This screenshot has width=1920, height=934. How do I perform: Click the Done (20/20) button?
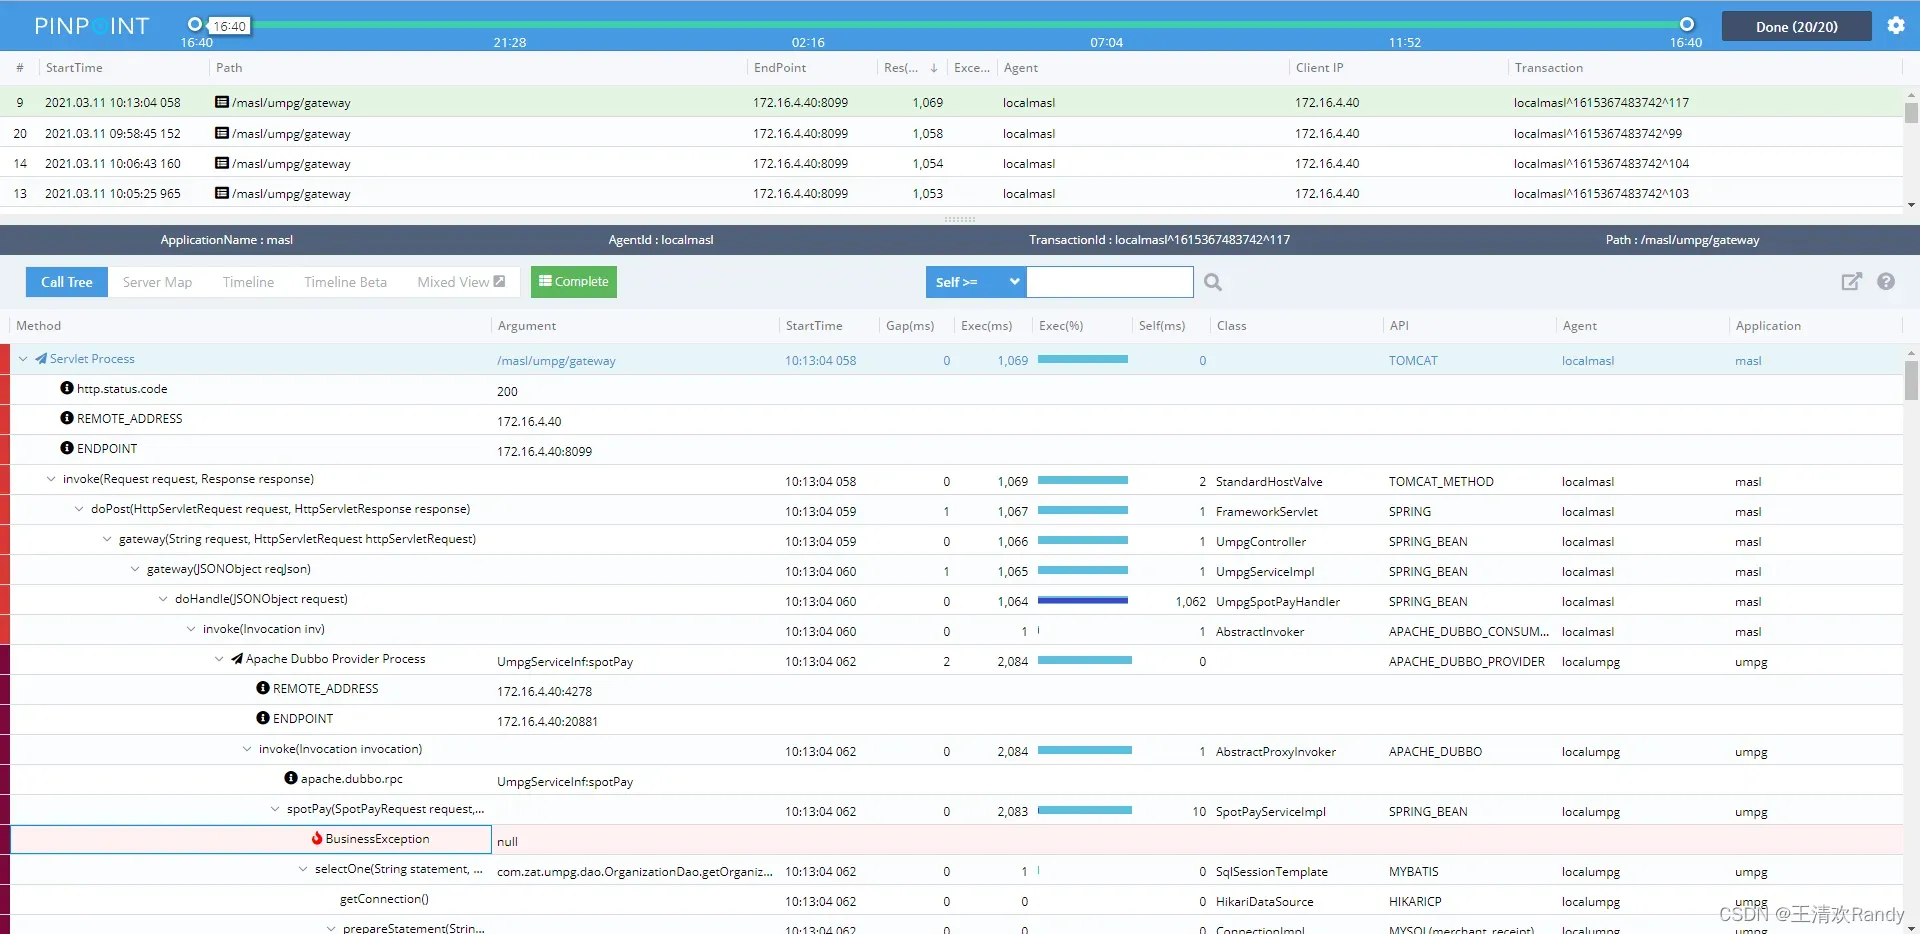coord(1796,26)
